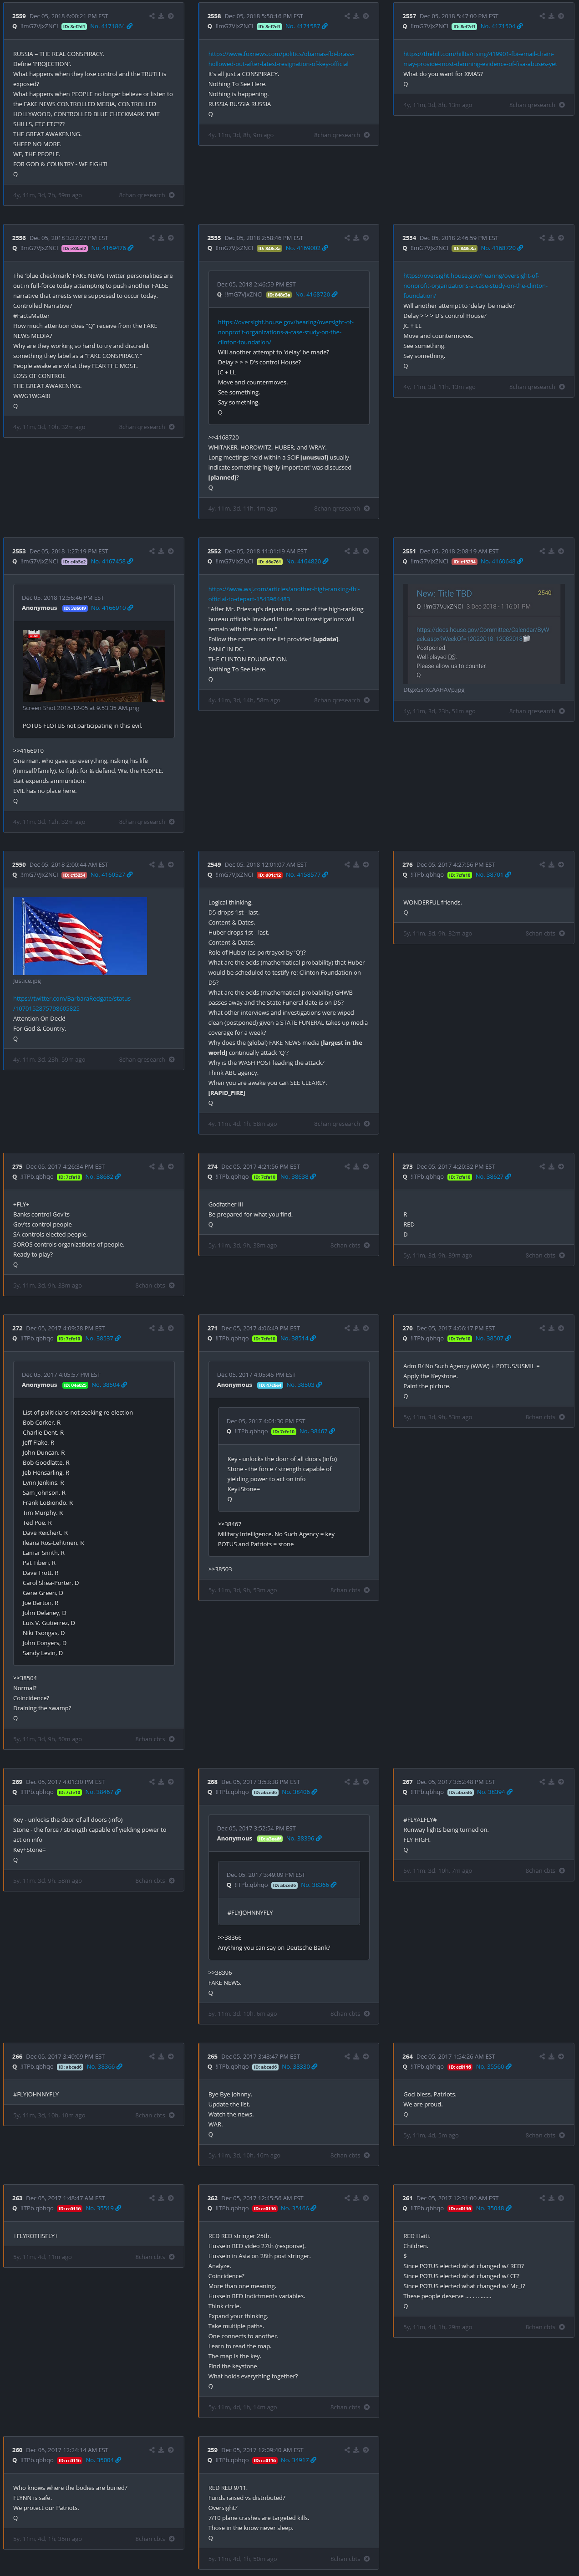Click the share icon on post 2559
The width and height of the screenshot is (579, 2576).
click(151, 16)
